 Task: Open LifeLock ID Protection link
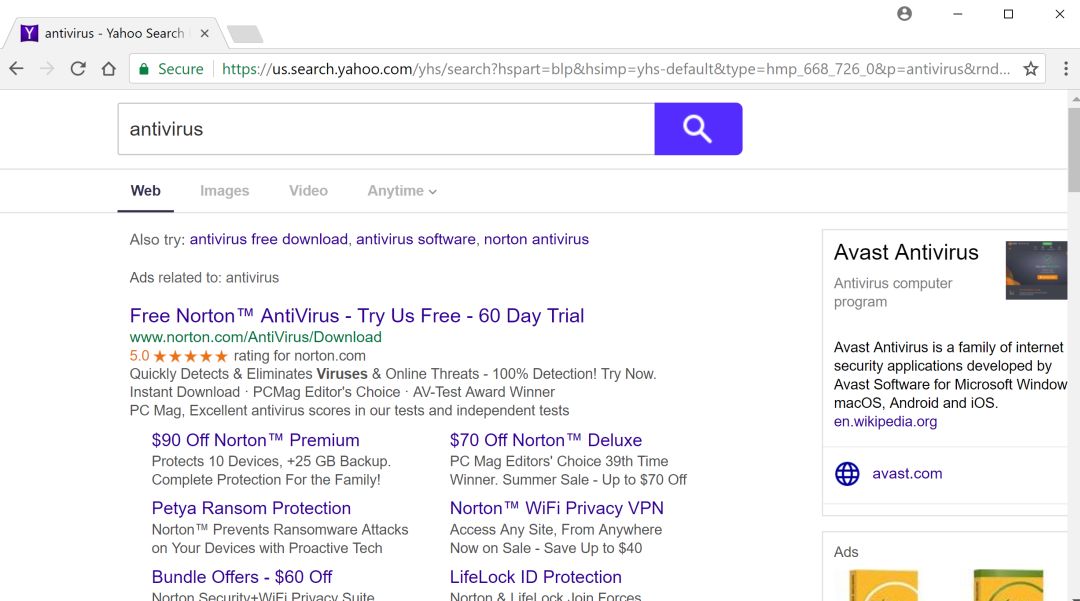pyautogui.click(x=535, y=577)
